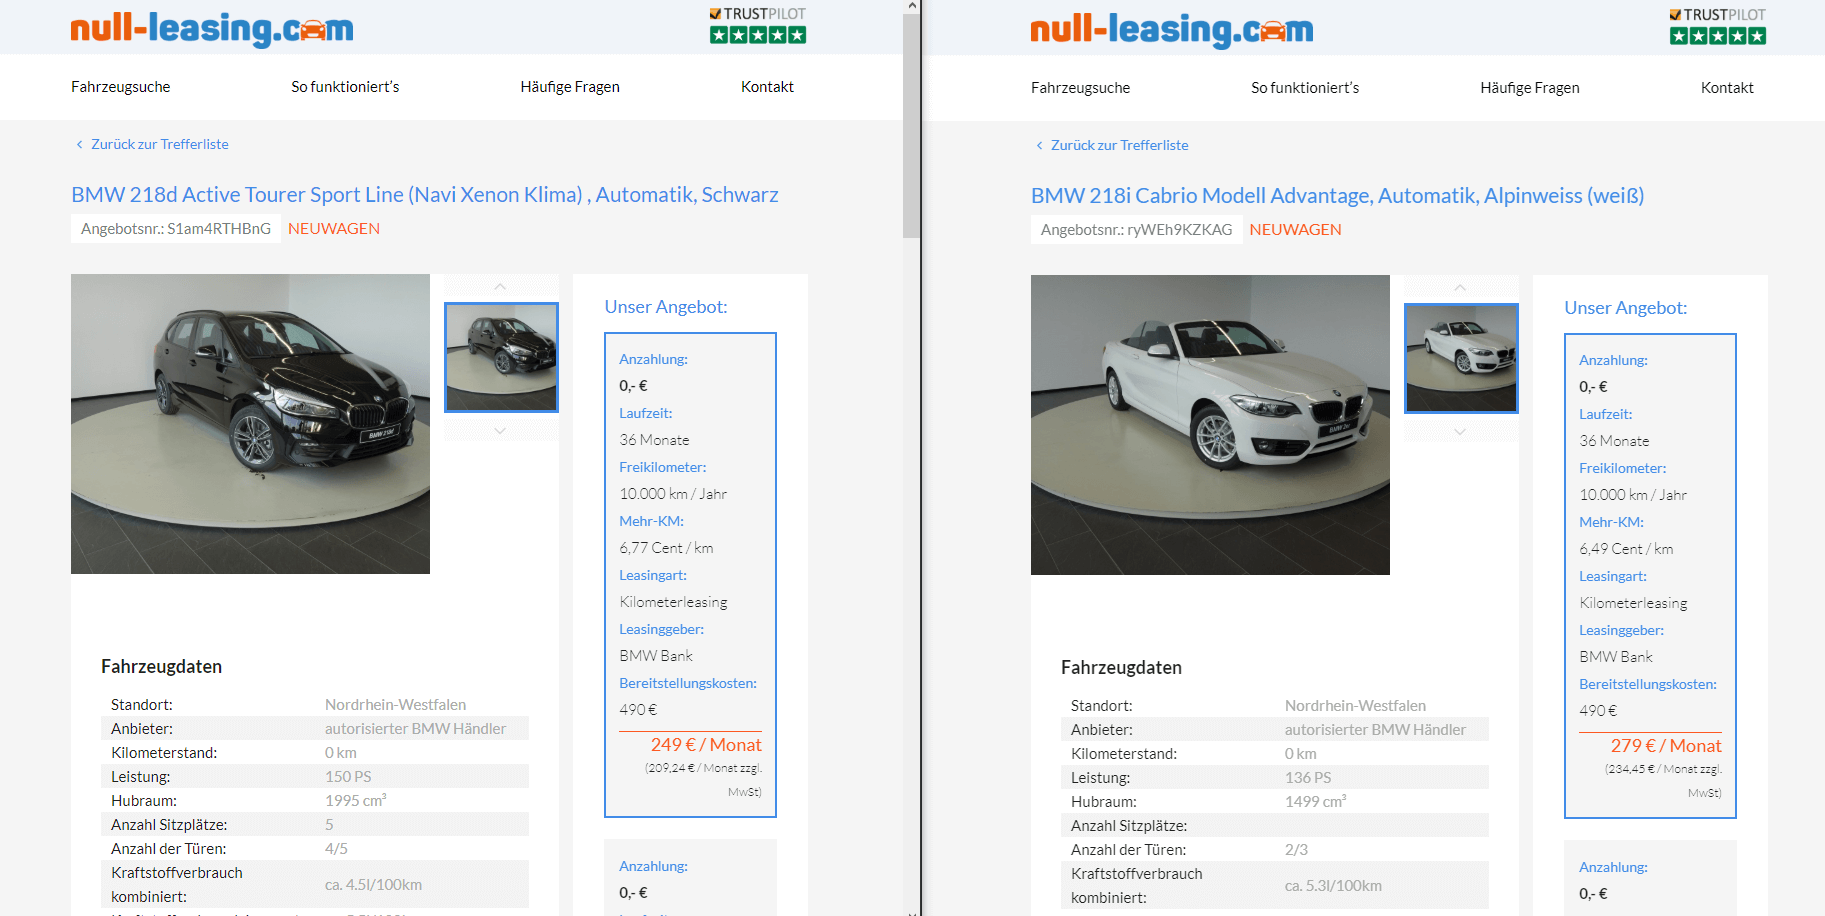Click Unser Angebot heading in left window
The image size is (1825, 916).
click(x=666, y=307)
